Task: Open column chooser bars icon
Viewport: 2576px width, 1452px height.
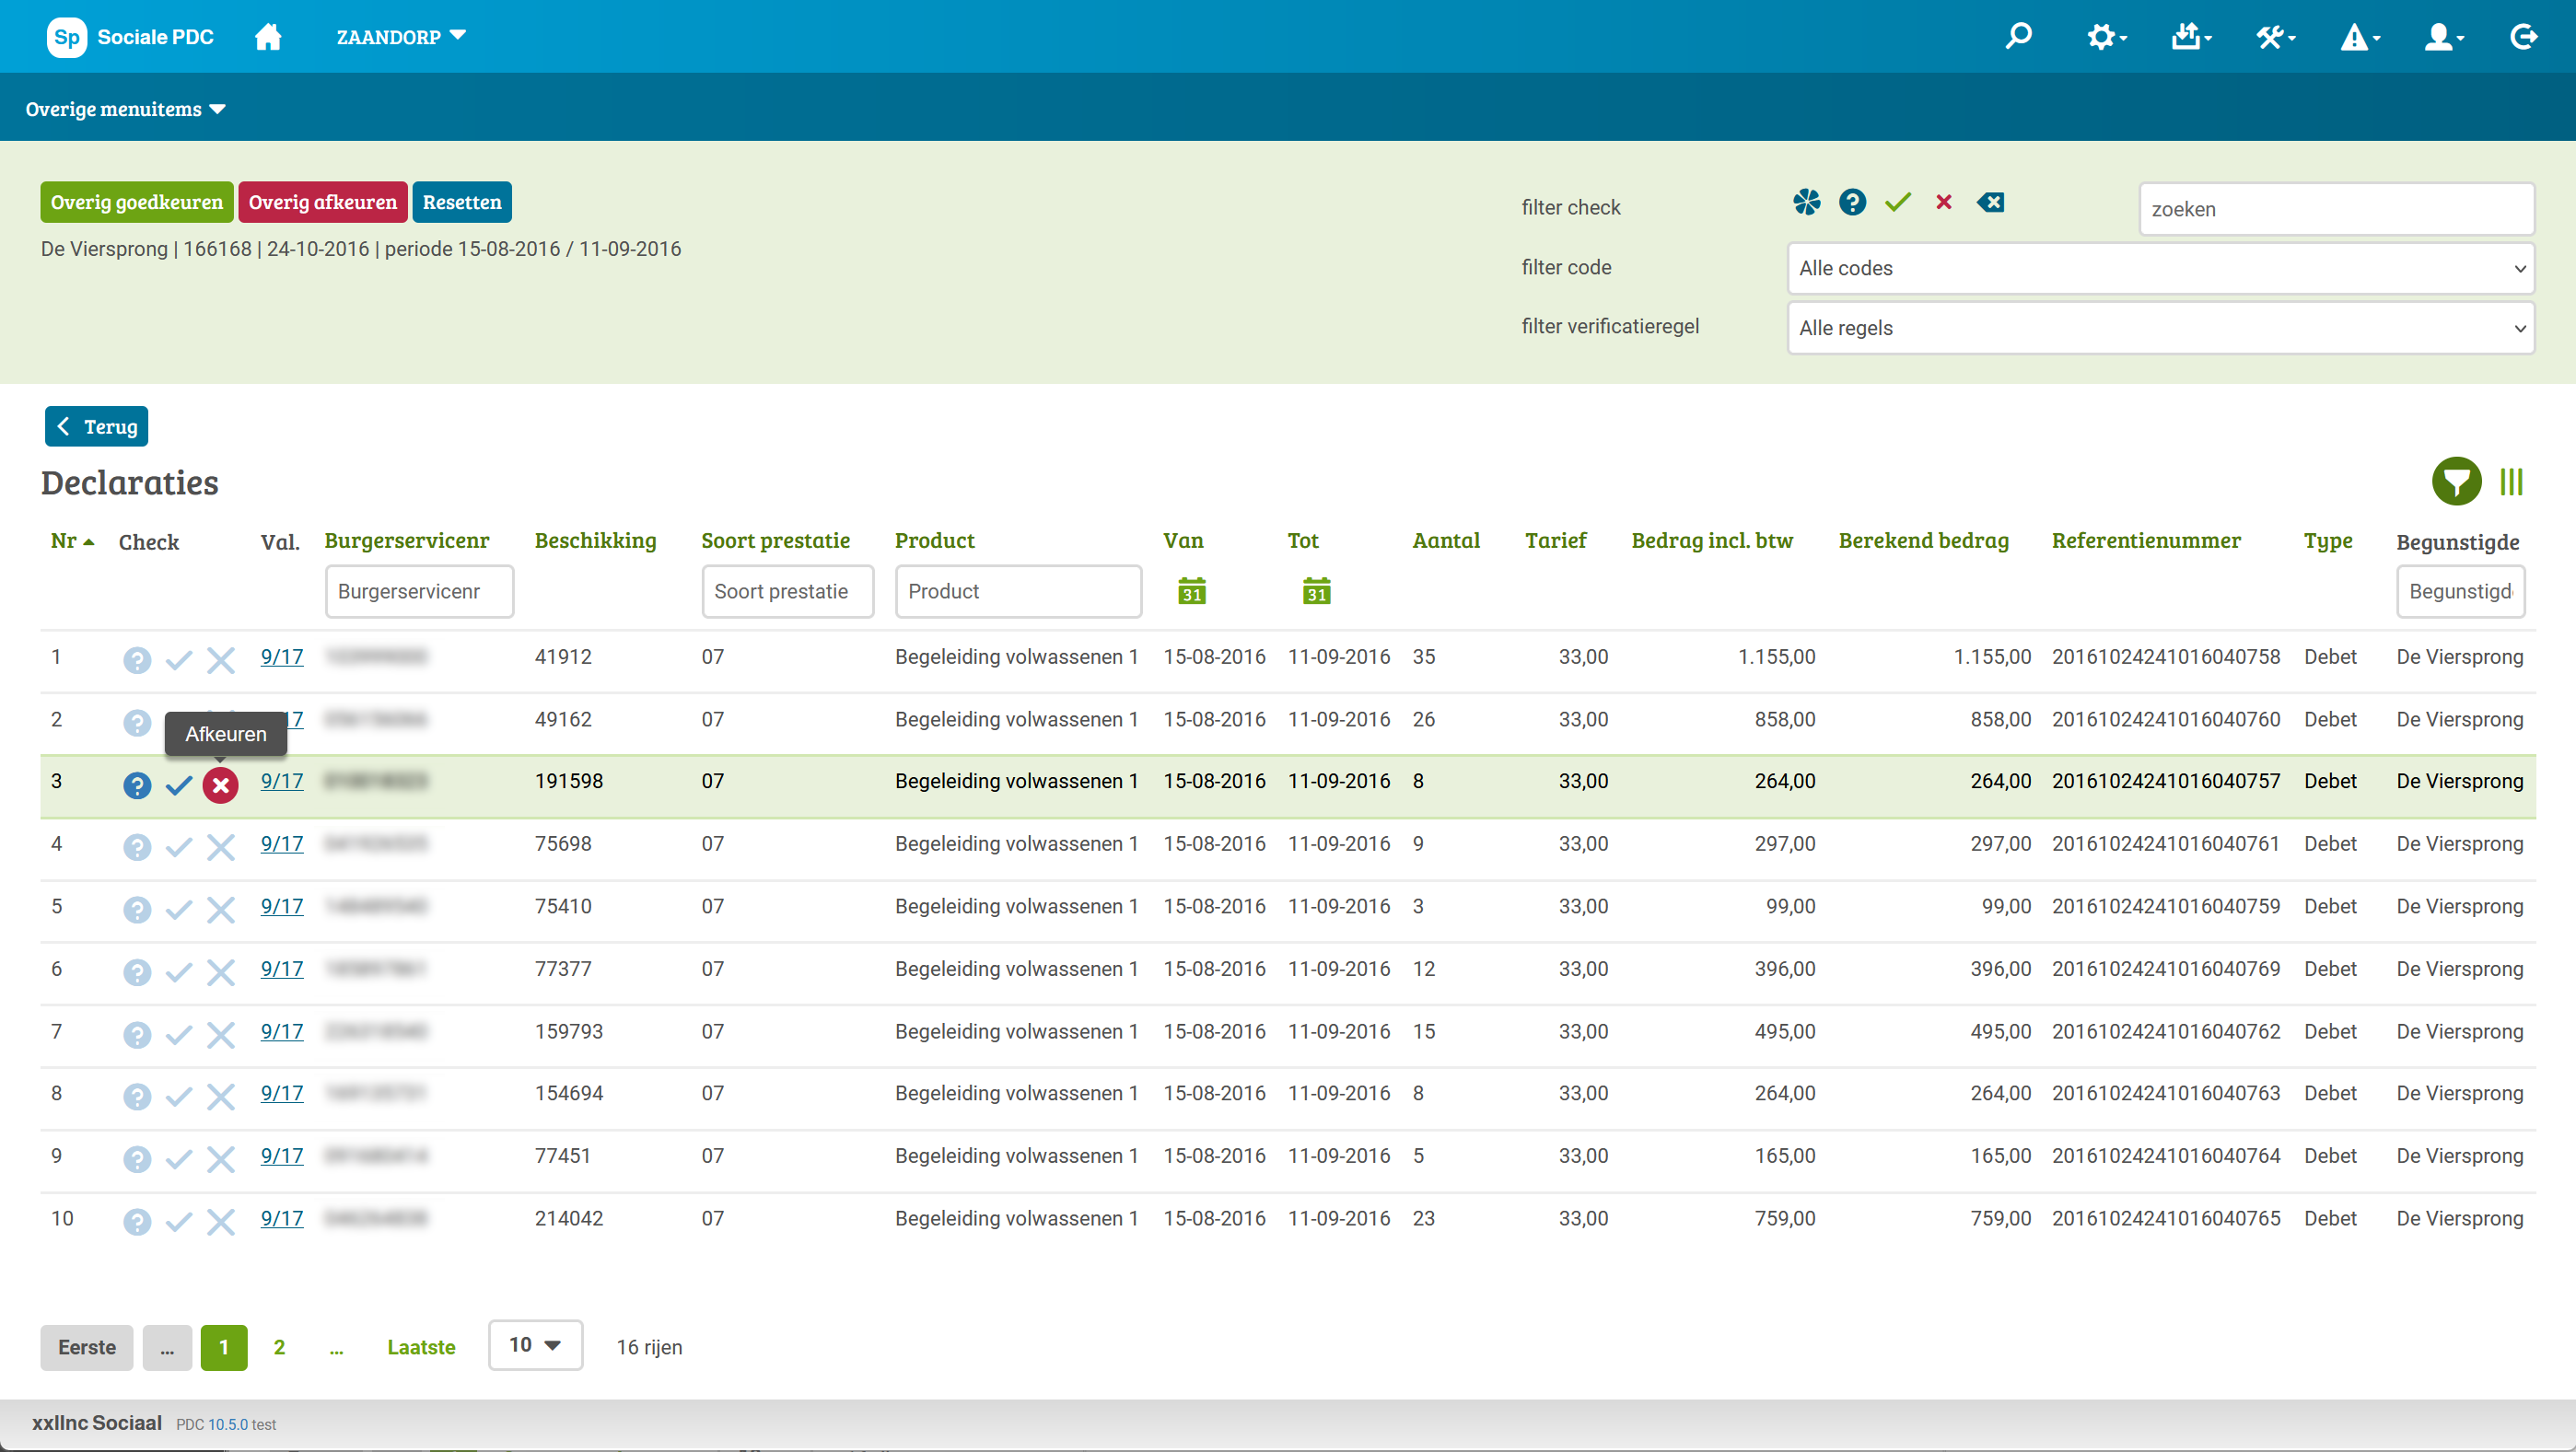Action: tap(2511, 482)
